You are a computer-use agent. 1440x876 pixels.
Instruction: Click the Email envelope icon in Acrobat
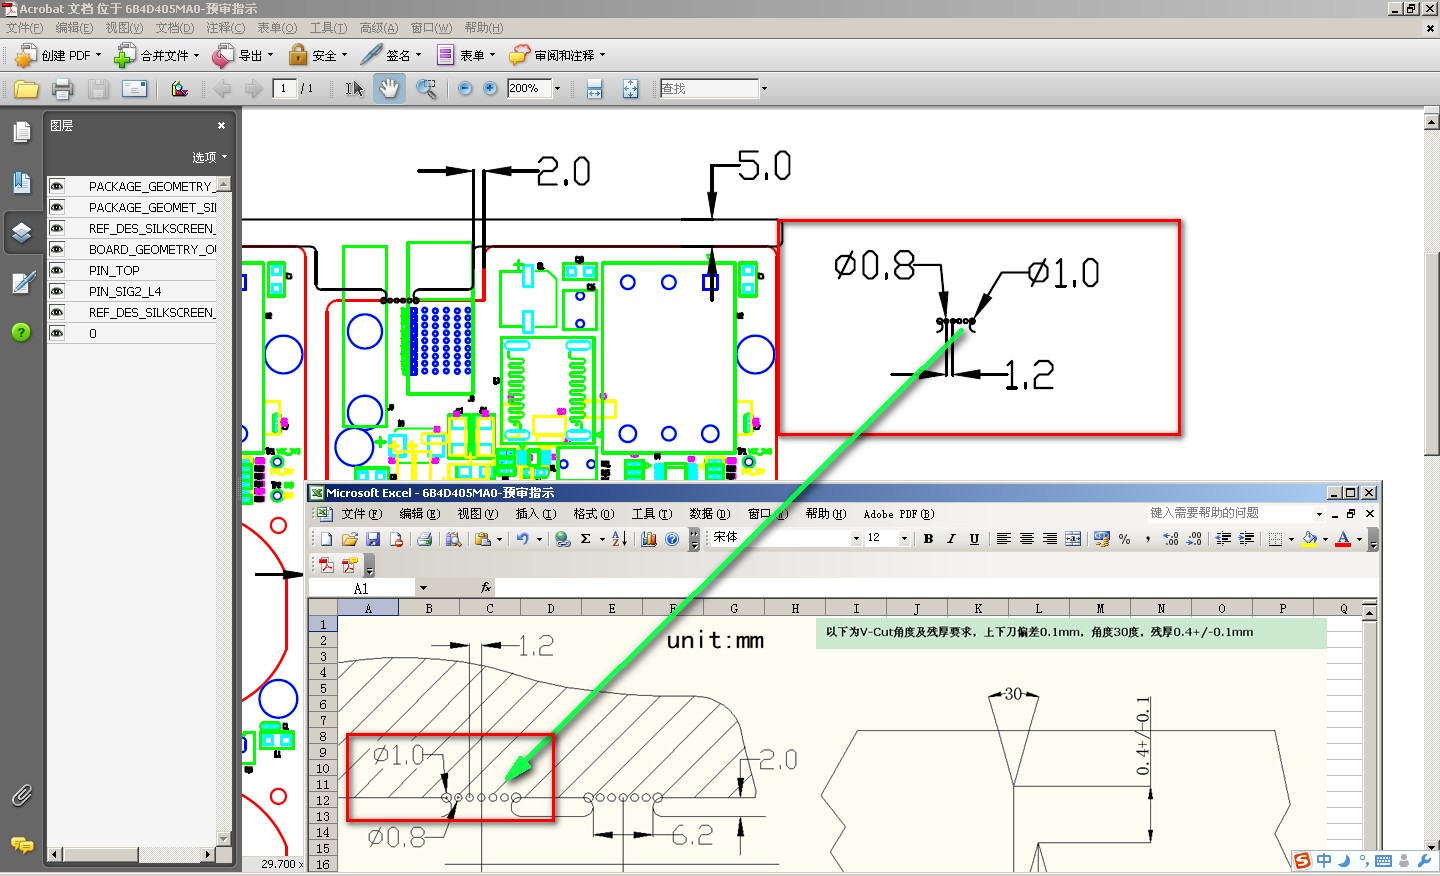pos(134,89)
